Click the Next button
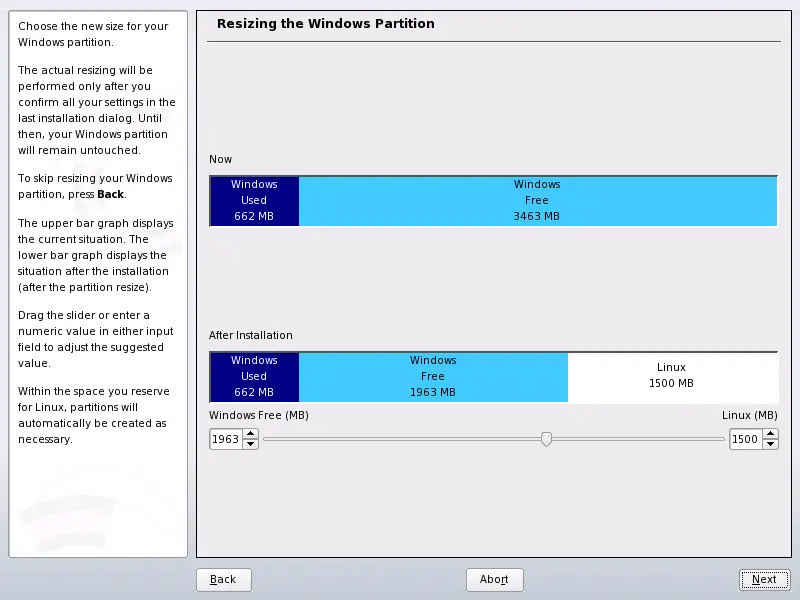This screenshot has width=800, height=600. coord(763,579)
